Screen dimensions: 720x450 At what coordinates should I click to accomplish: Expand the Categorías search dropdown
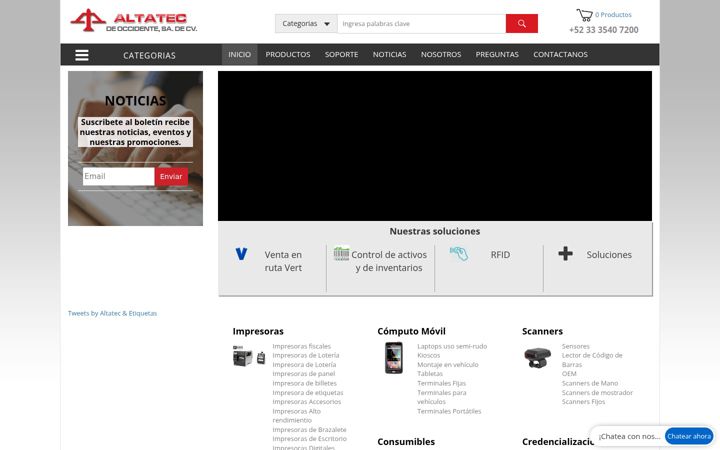click(x=306, y=23)
